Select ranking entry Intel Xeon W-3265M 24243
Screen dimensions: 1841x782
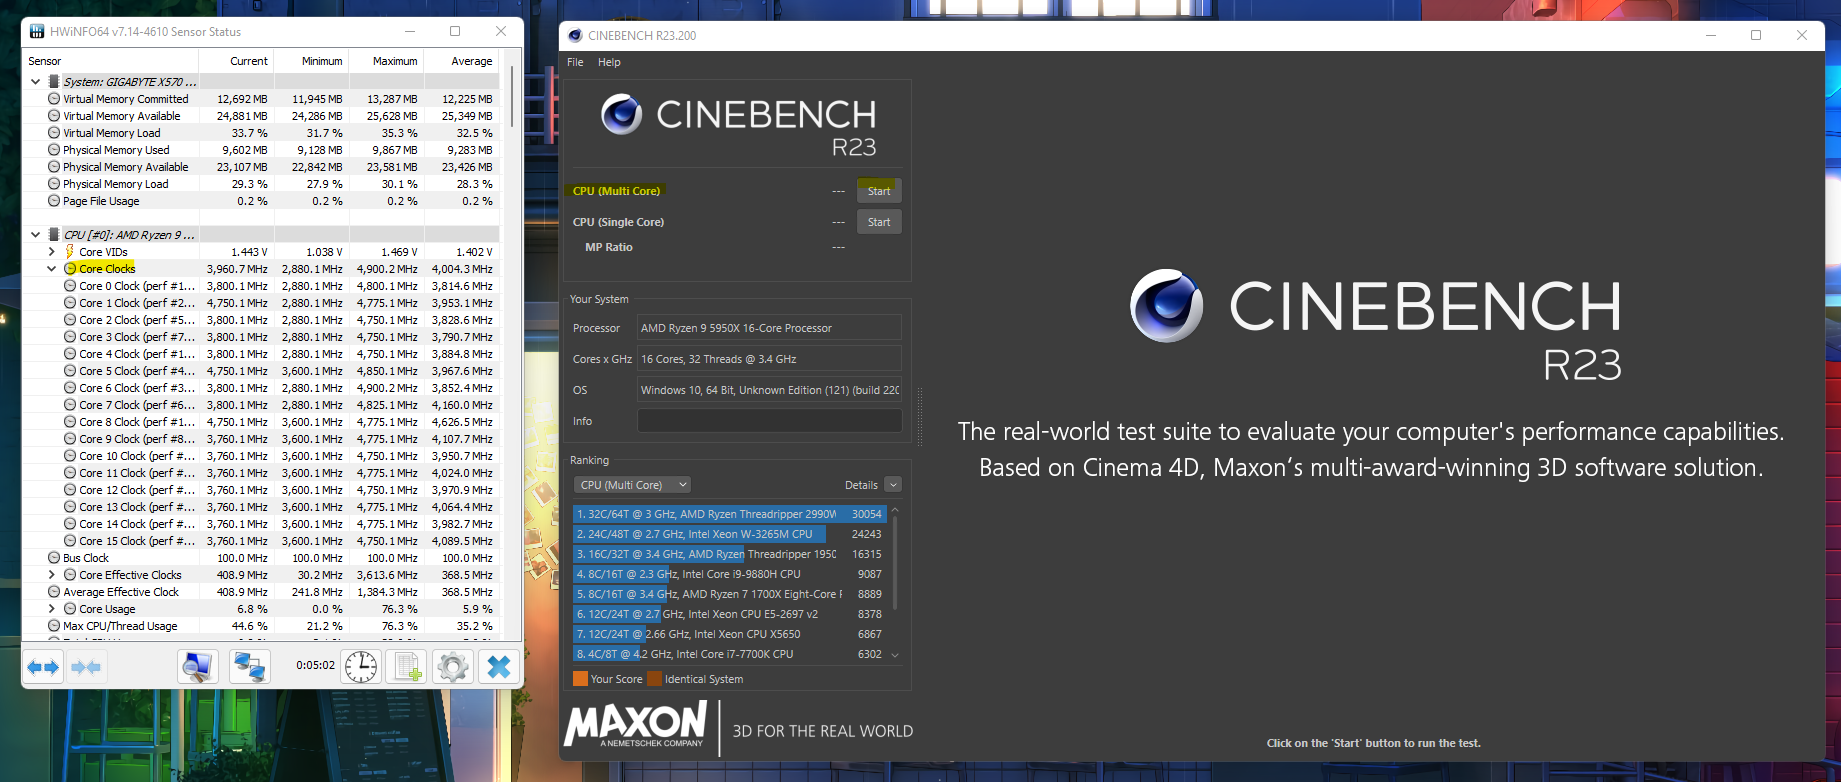(729, 534)
